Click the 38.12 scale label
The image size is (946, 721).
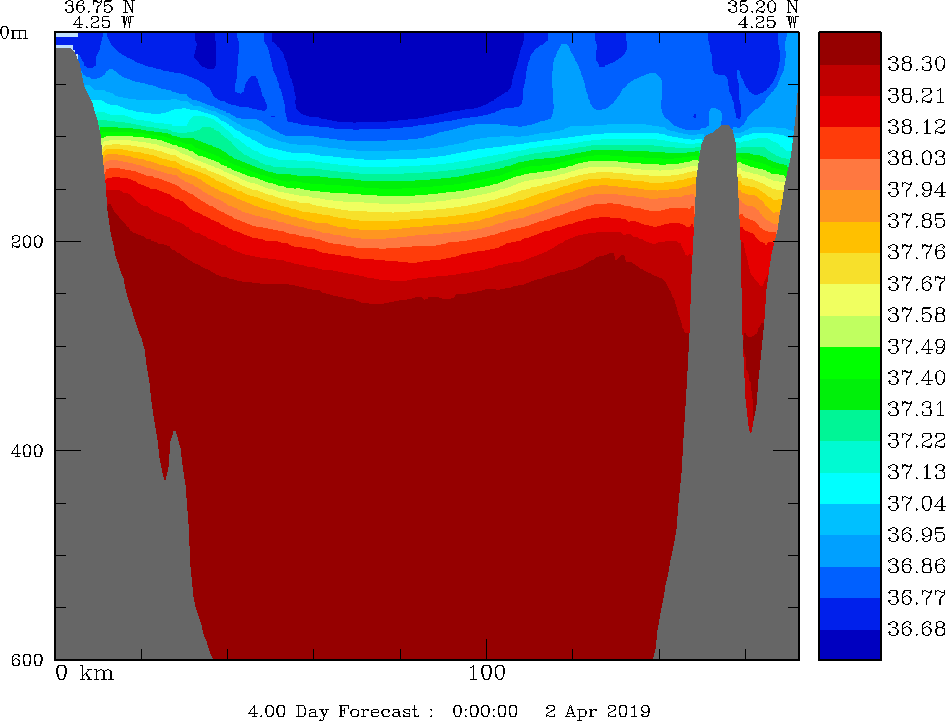916,127
